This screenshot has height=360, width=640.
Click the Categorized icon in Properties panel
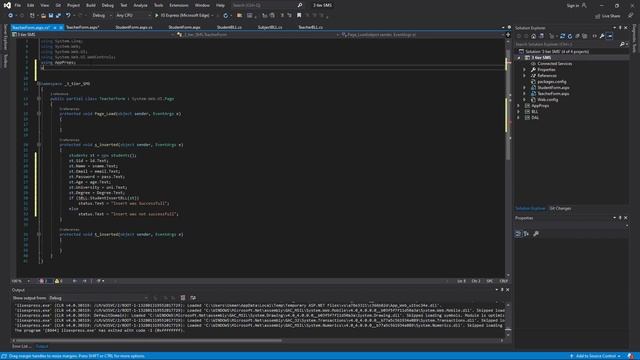pyautogui.click(x=518, y=233)
